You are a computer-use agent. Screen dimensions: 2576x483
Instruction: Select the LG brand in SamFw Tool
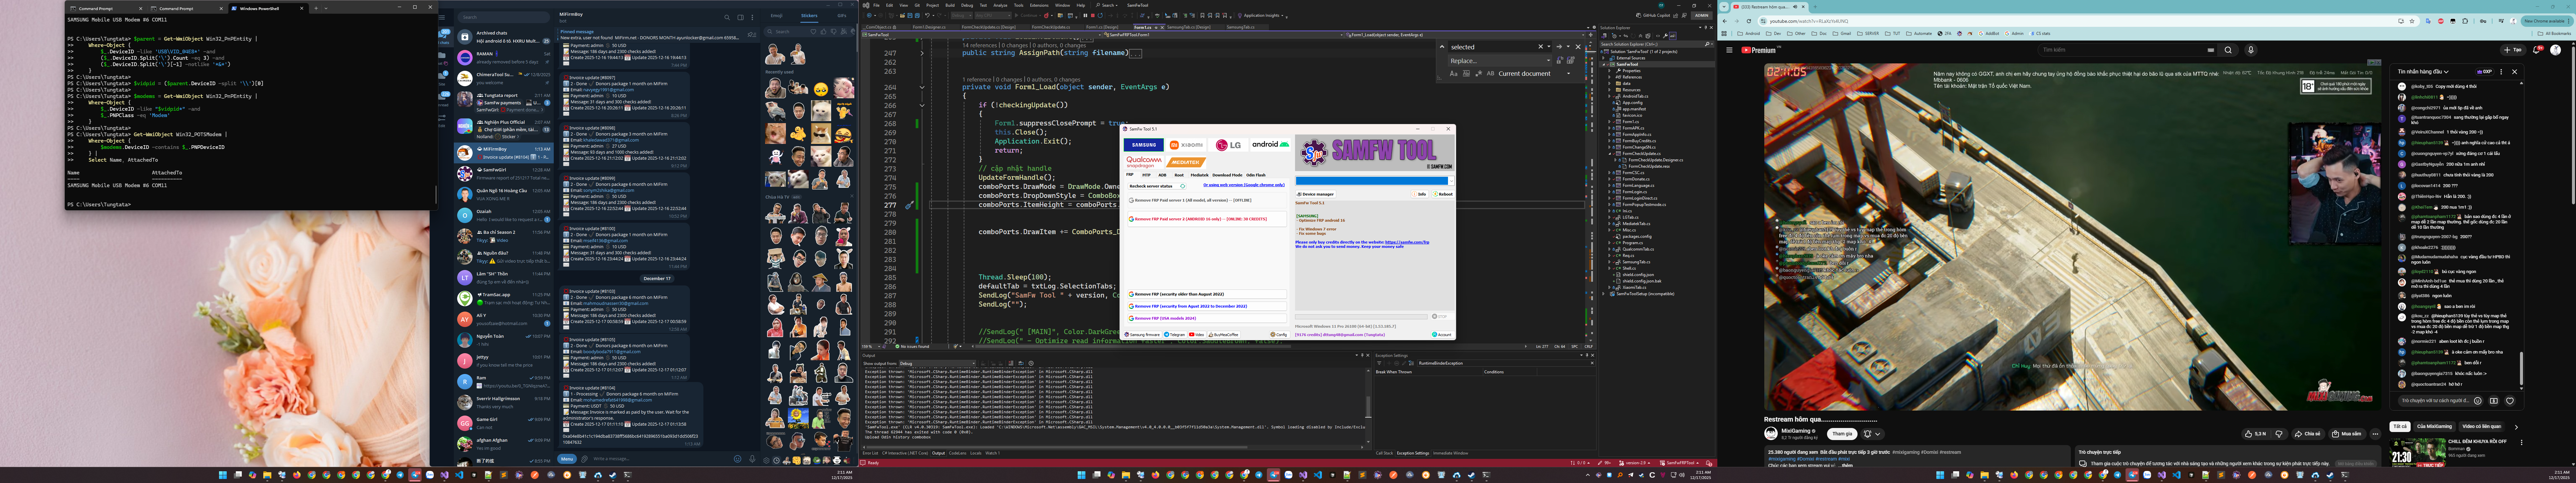[x=1228, y=145]
